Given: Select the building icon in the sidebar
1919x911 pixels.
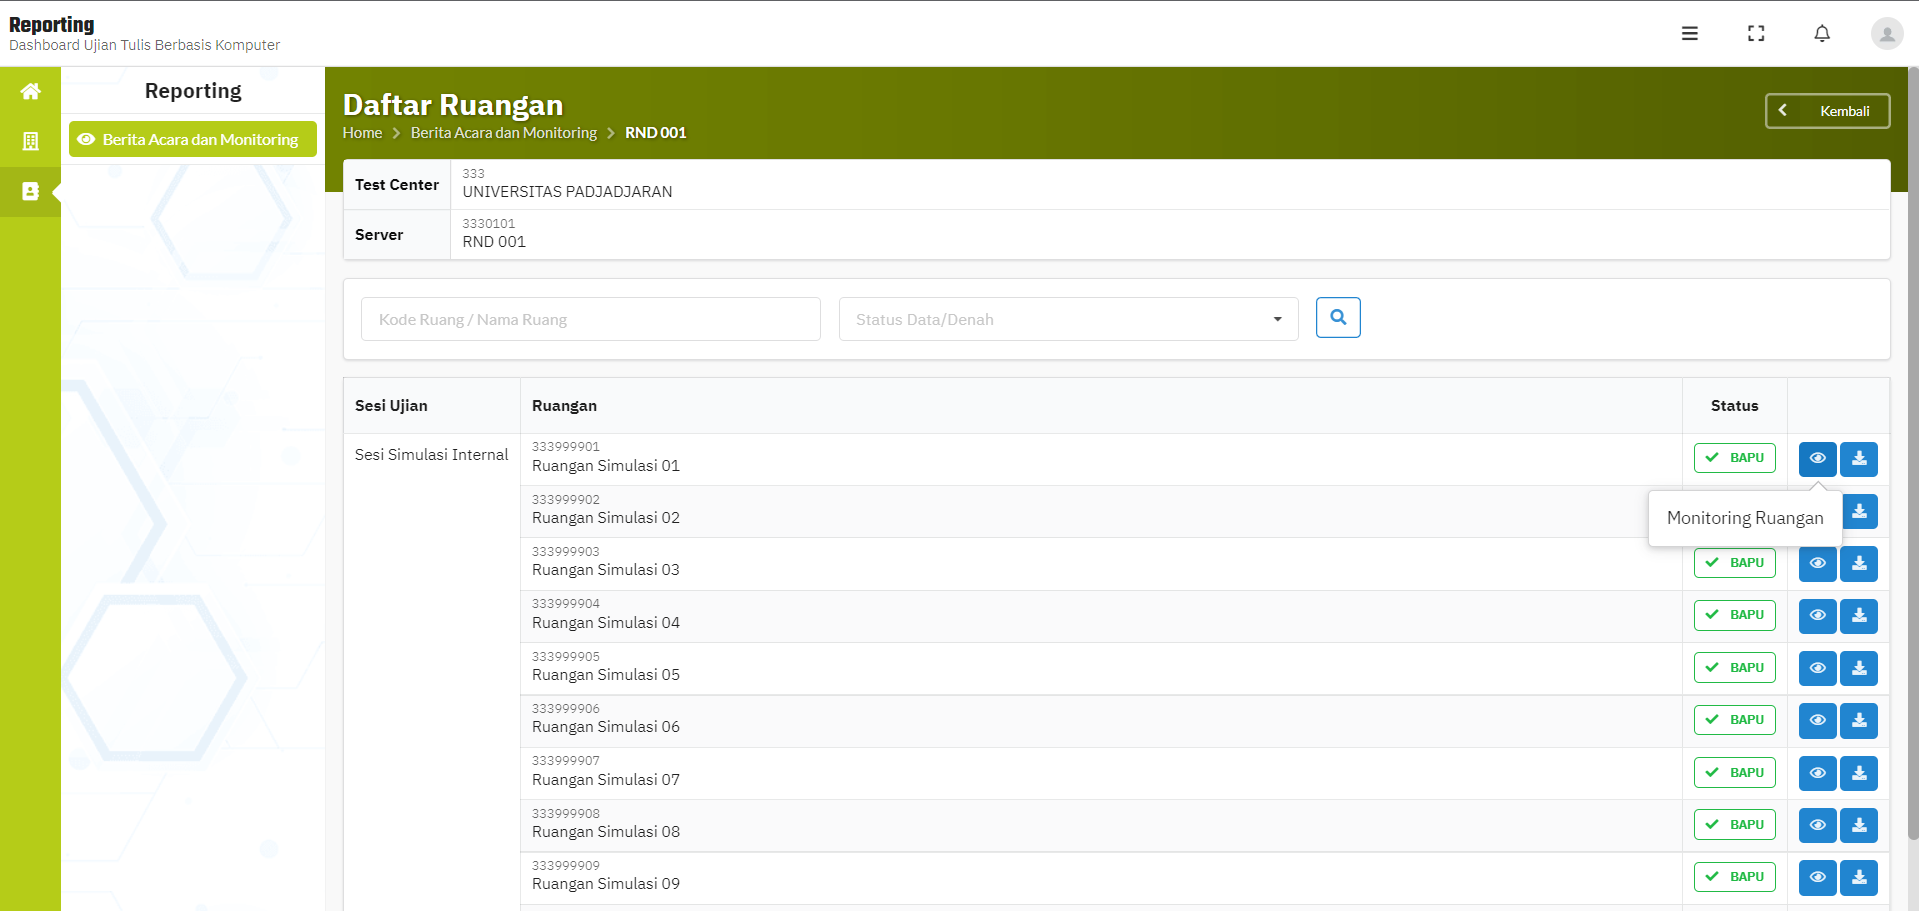Looking at the screenshot, I should 30,141.
